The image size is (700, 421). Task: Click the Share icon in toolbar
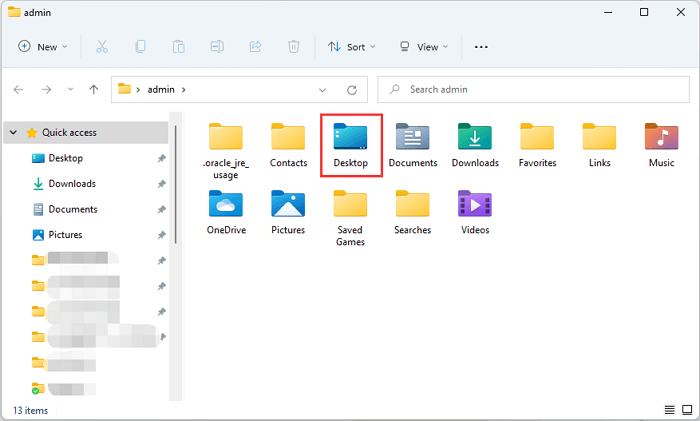click(x=255, y=47)
